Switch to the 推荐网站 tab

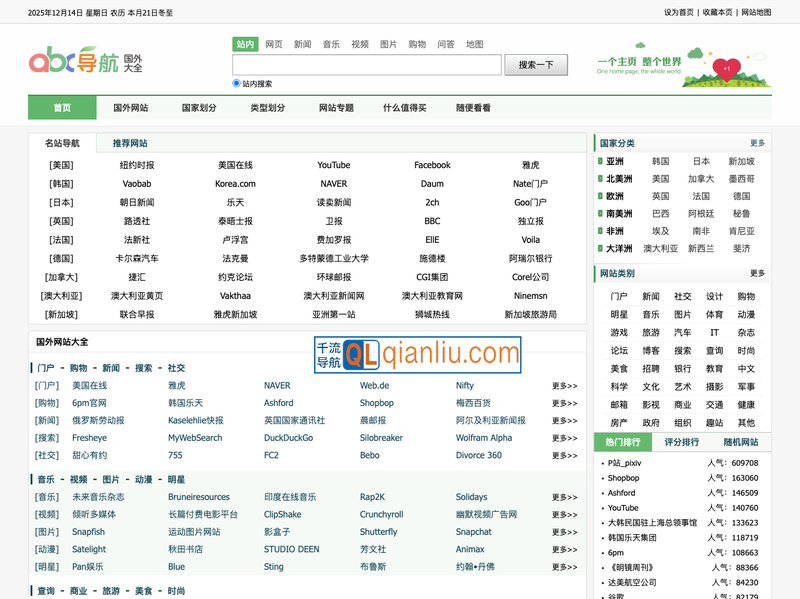(x=131, y=143)
